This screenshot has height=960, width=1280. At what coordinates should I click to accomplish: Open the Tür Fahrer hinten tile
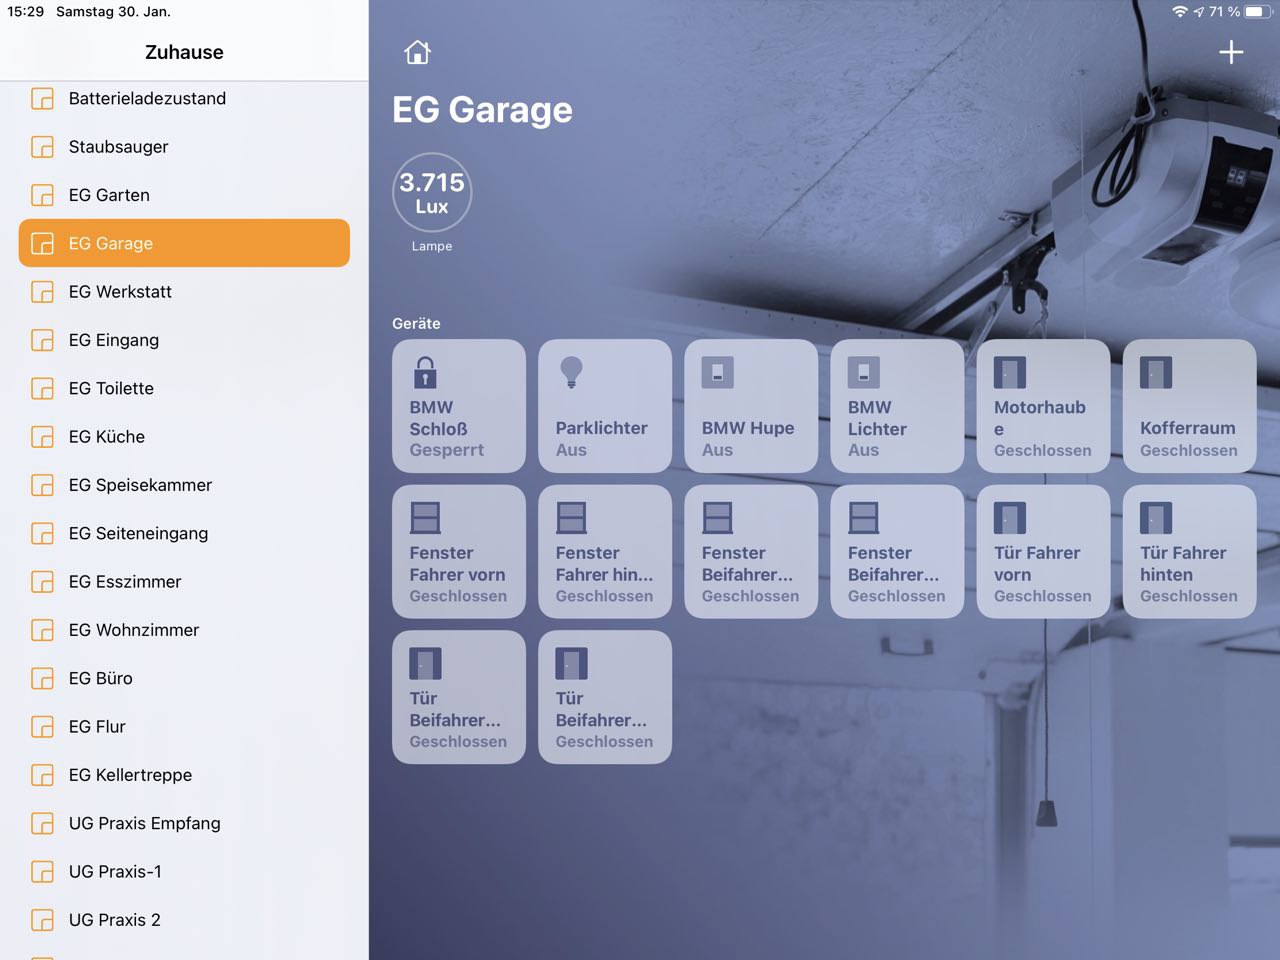(x=1189, y=552)
